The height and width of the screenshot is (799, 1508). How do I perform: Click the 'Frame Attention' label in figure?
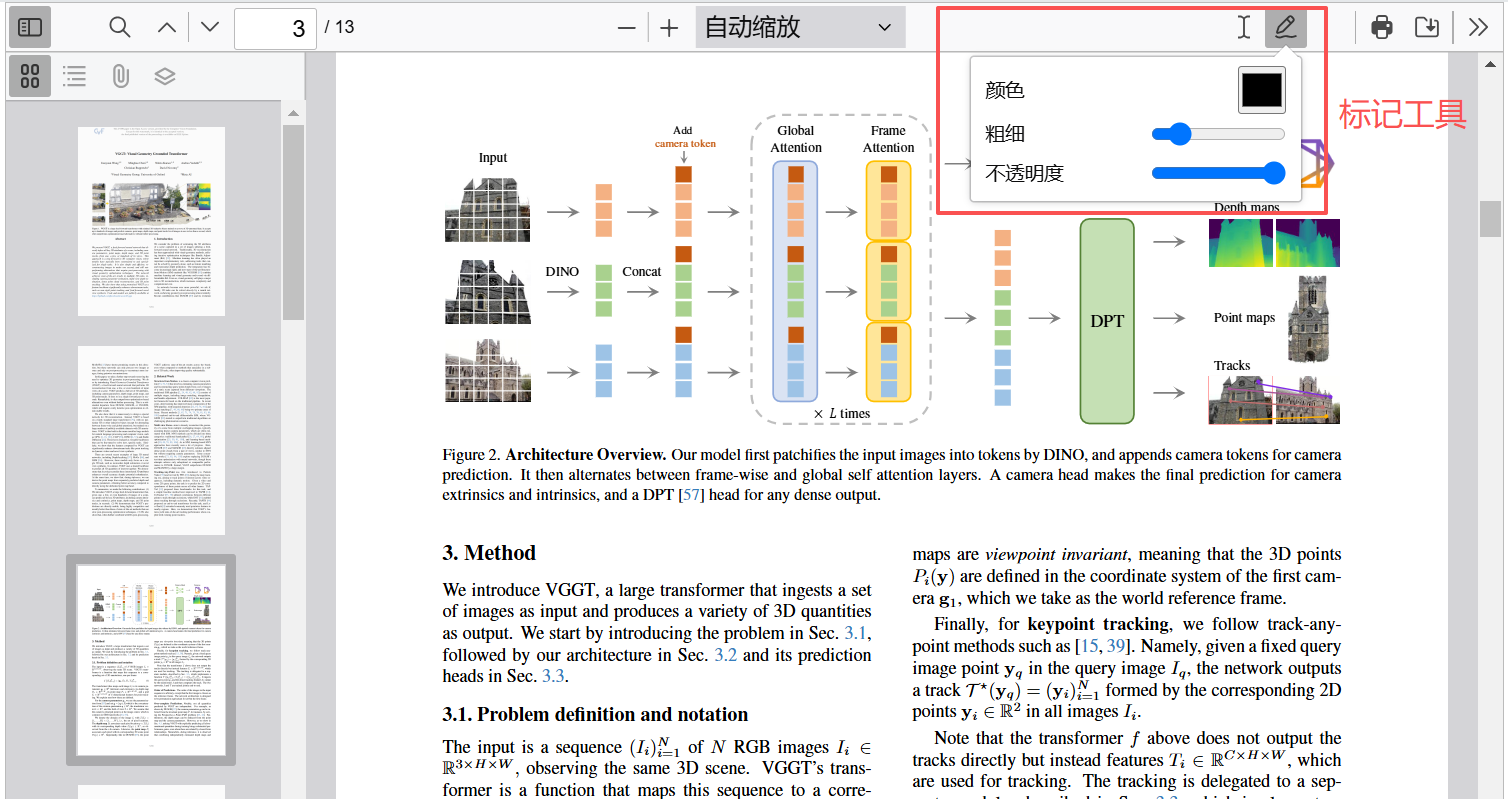pyautogui.click(x=888, y=139)
